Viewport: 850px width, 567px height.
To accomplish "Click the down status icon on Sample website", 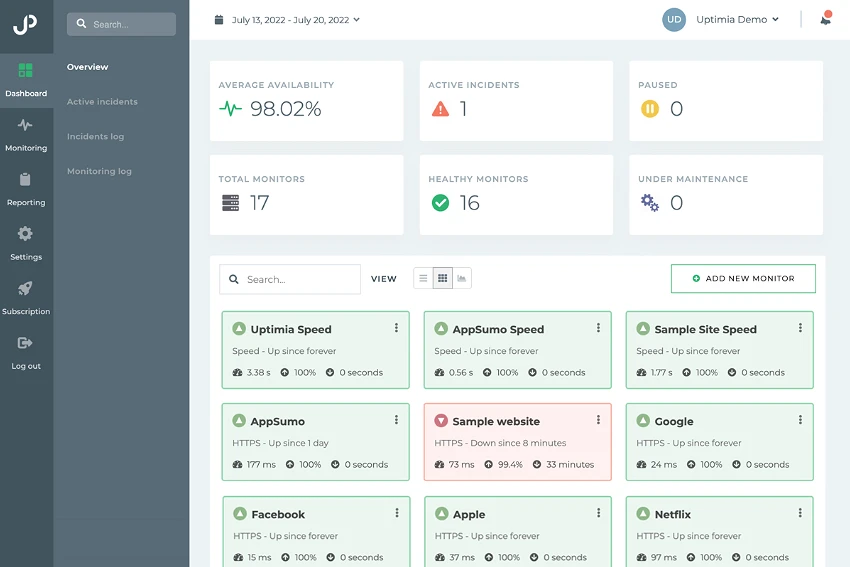I will tap(441, 421).
